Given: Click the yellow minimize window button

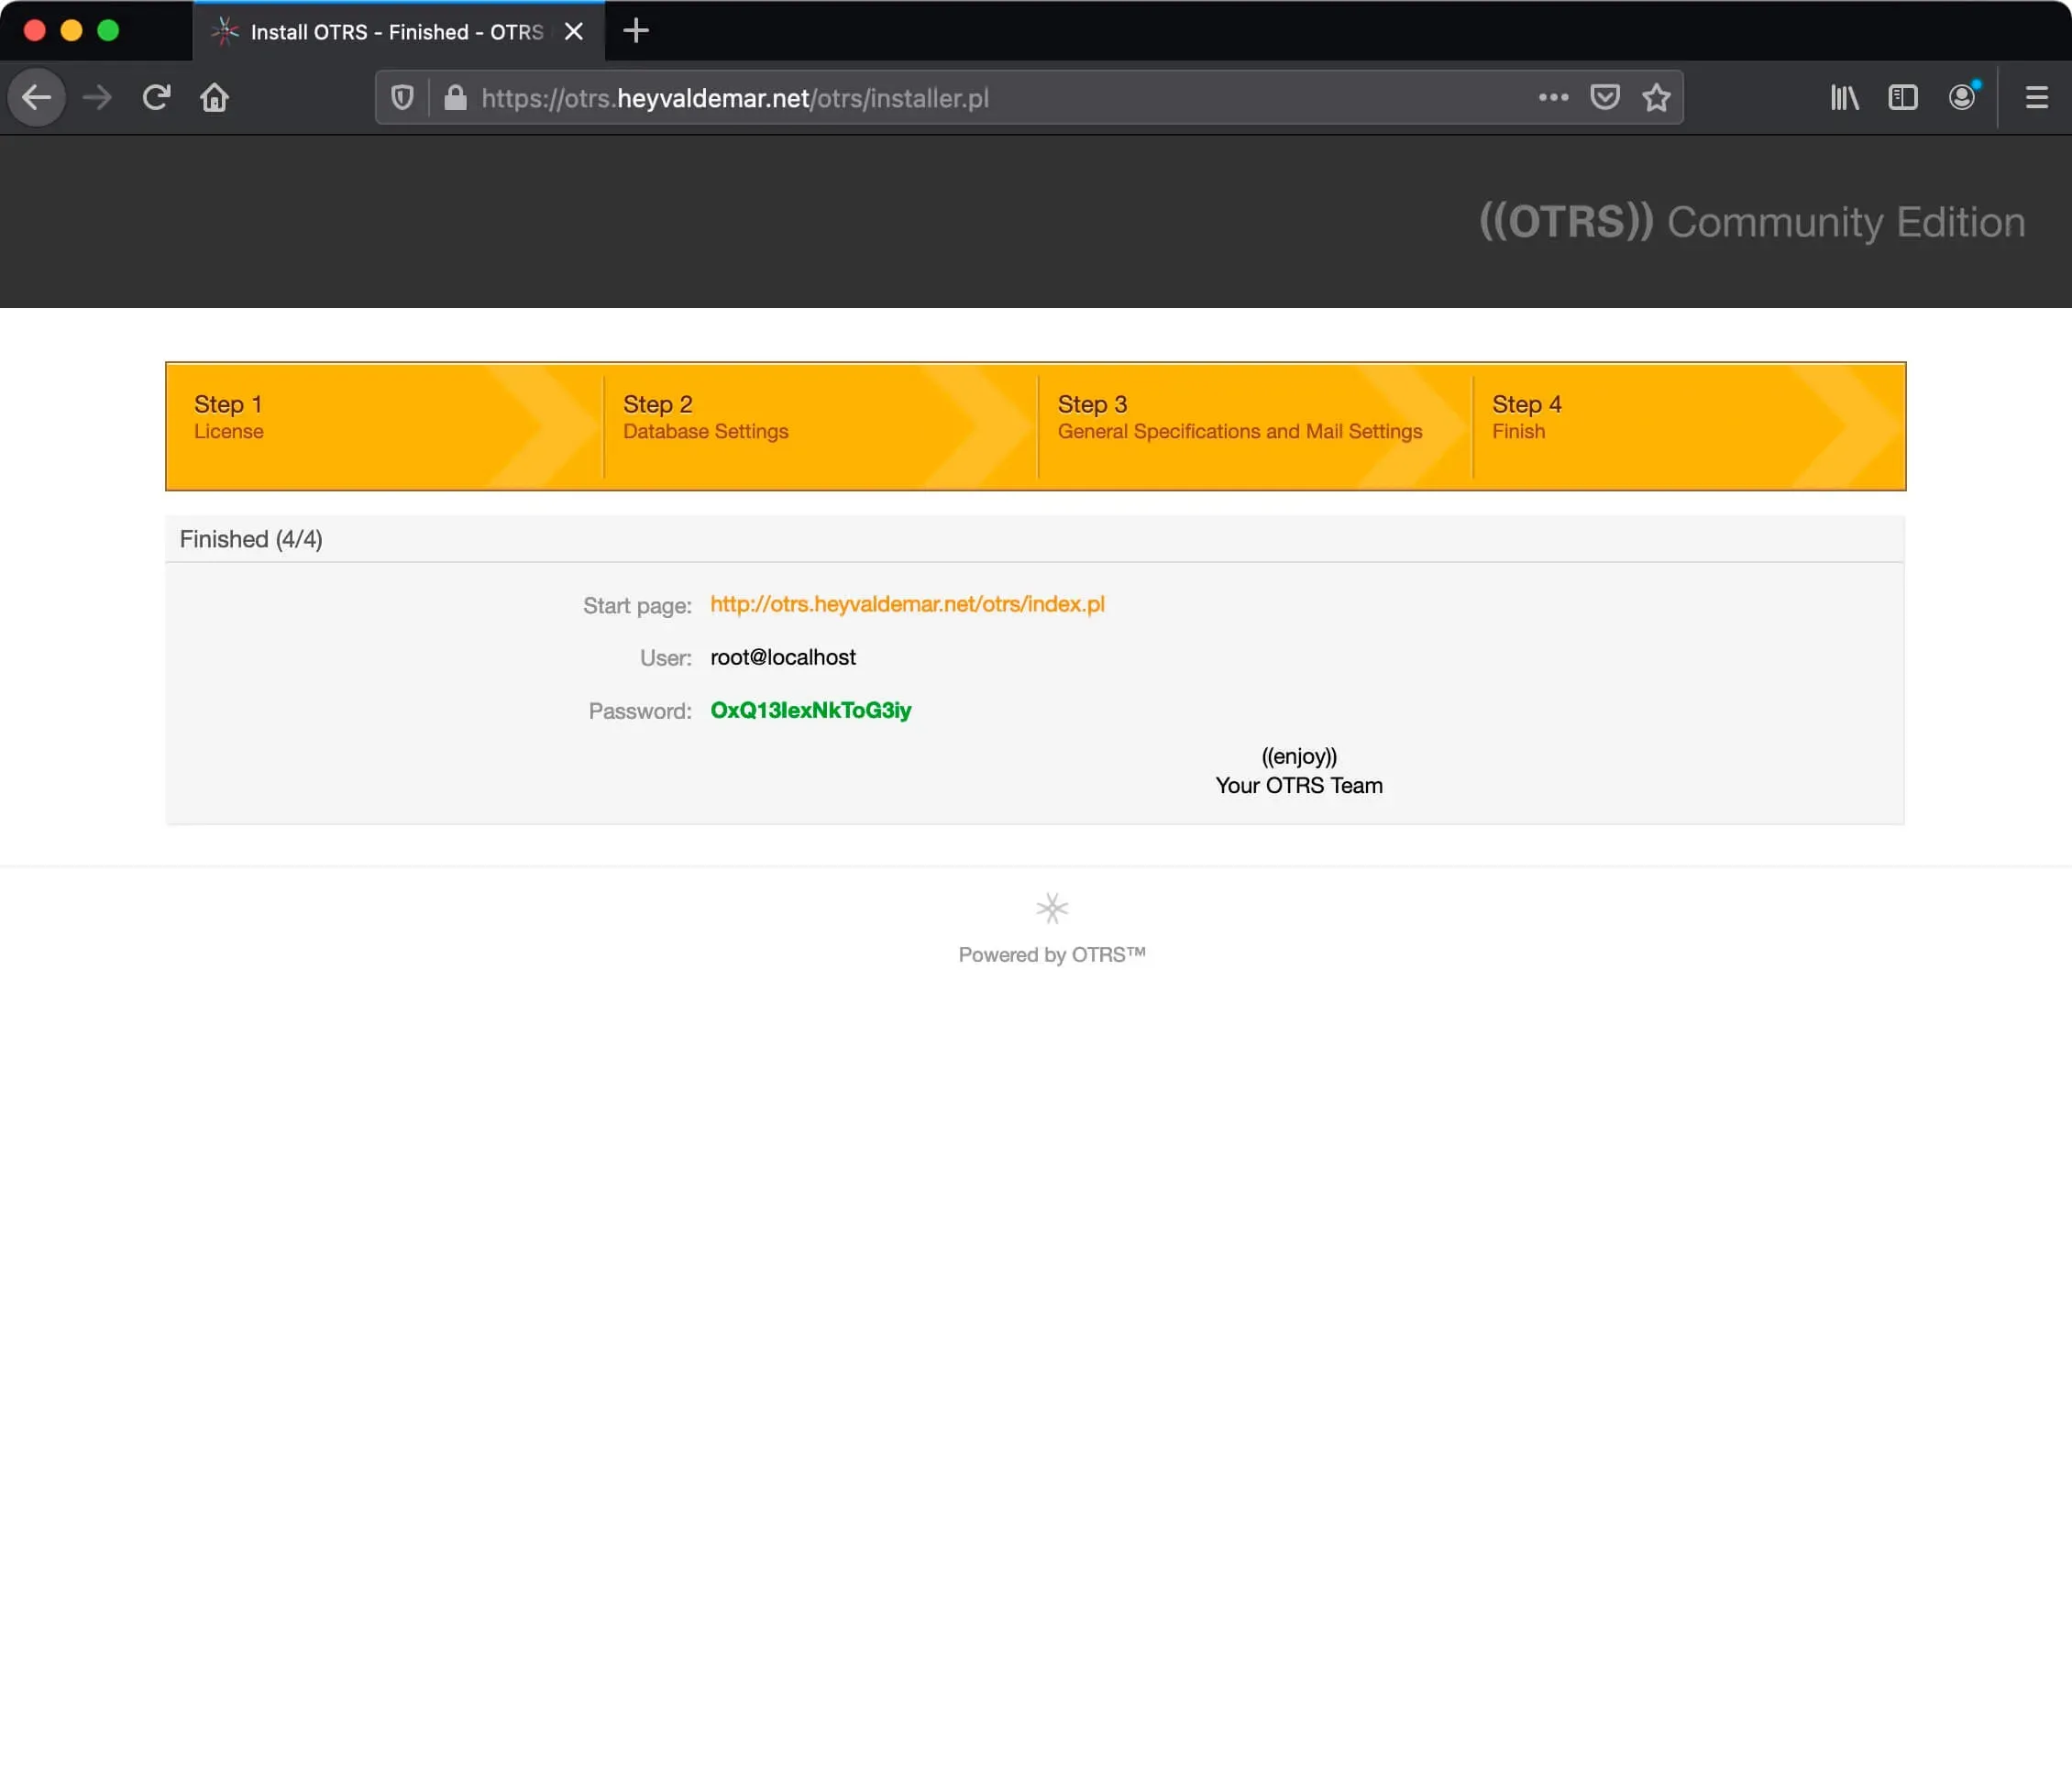Looking at the screenshot, I should (71, 30).
